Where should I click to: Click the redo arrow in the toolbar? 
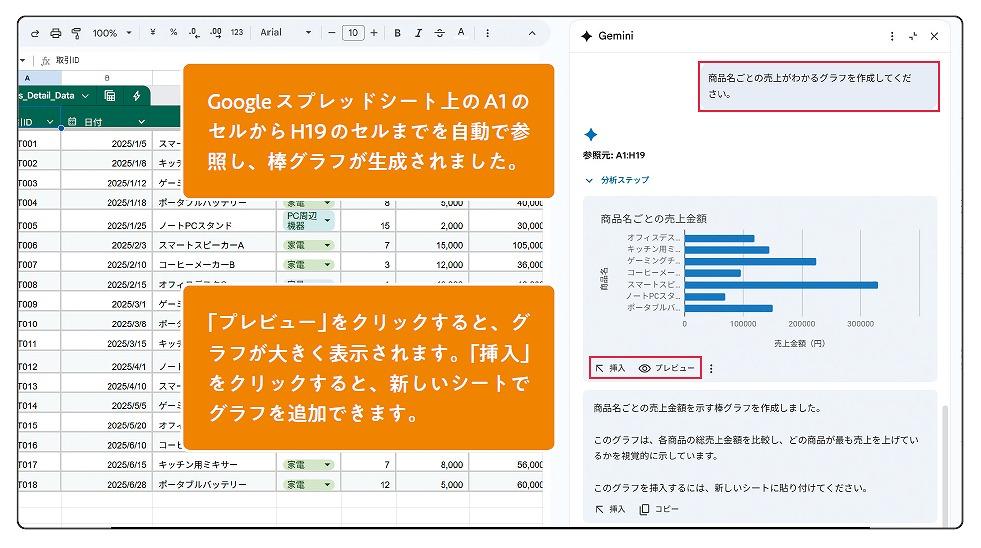[35, 33]
